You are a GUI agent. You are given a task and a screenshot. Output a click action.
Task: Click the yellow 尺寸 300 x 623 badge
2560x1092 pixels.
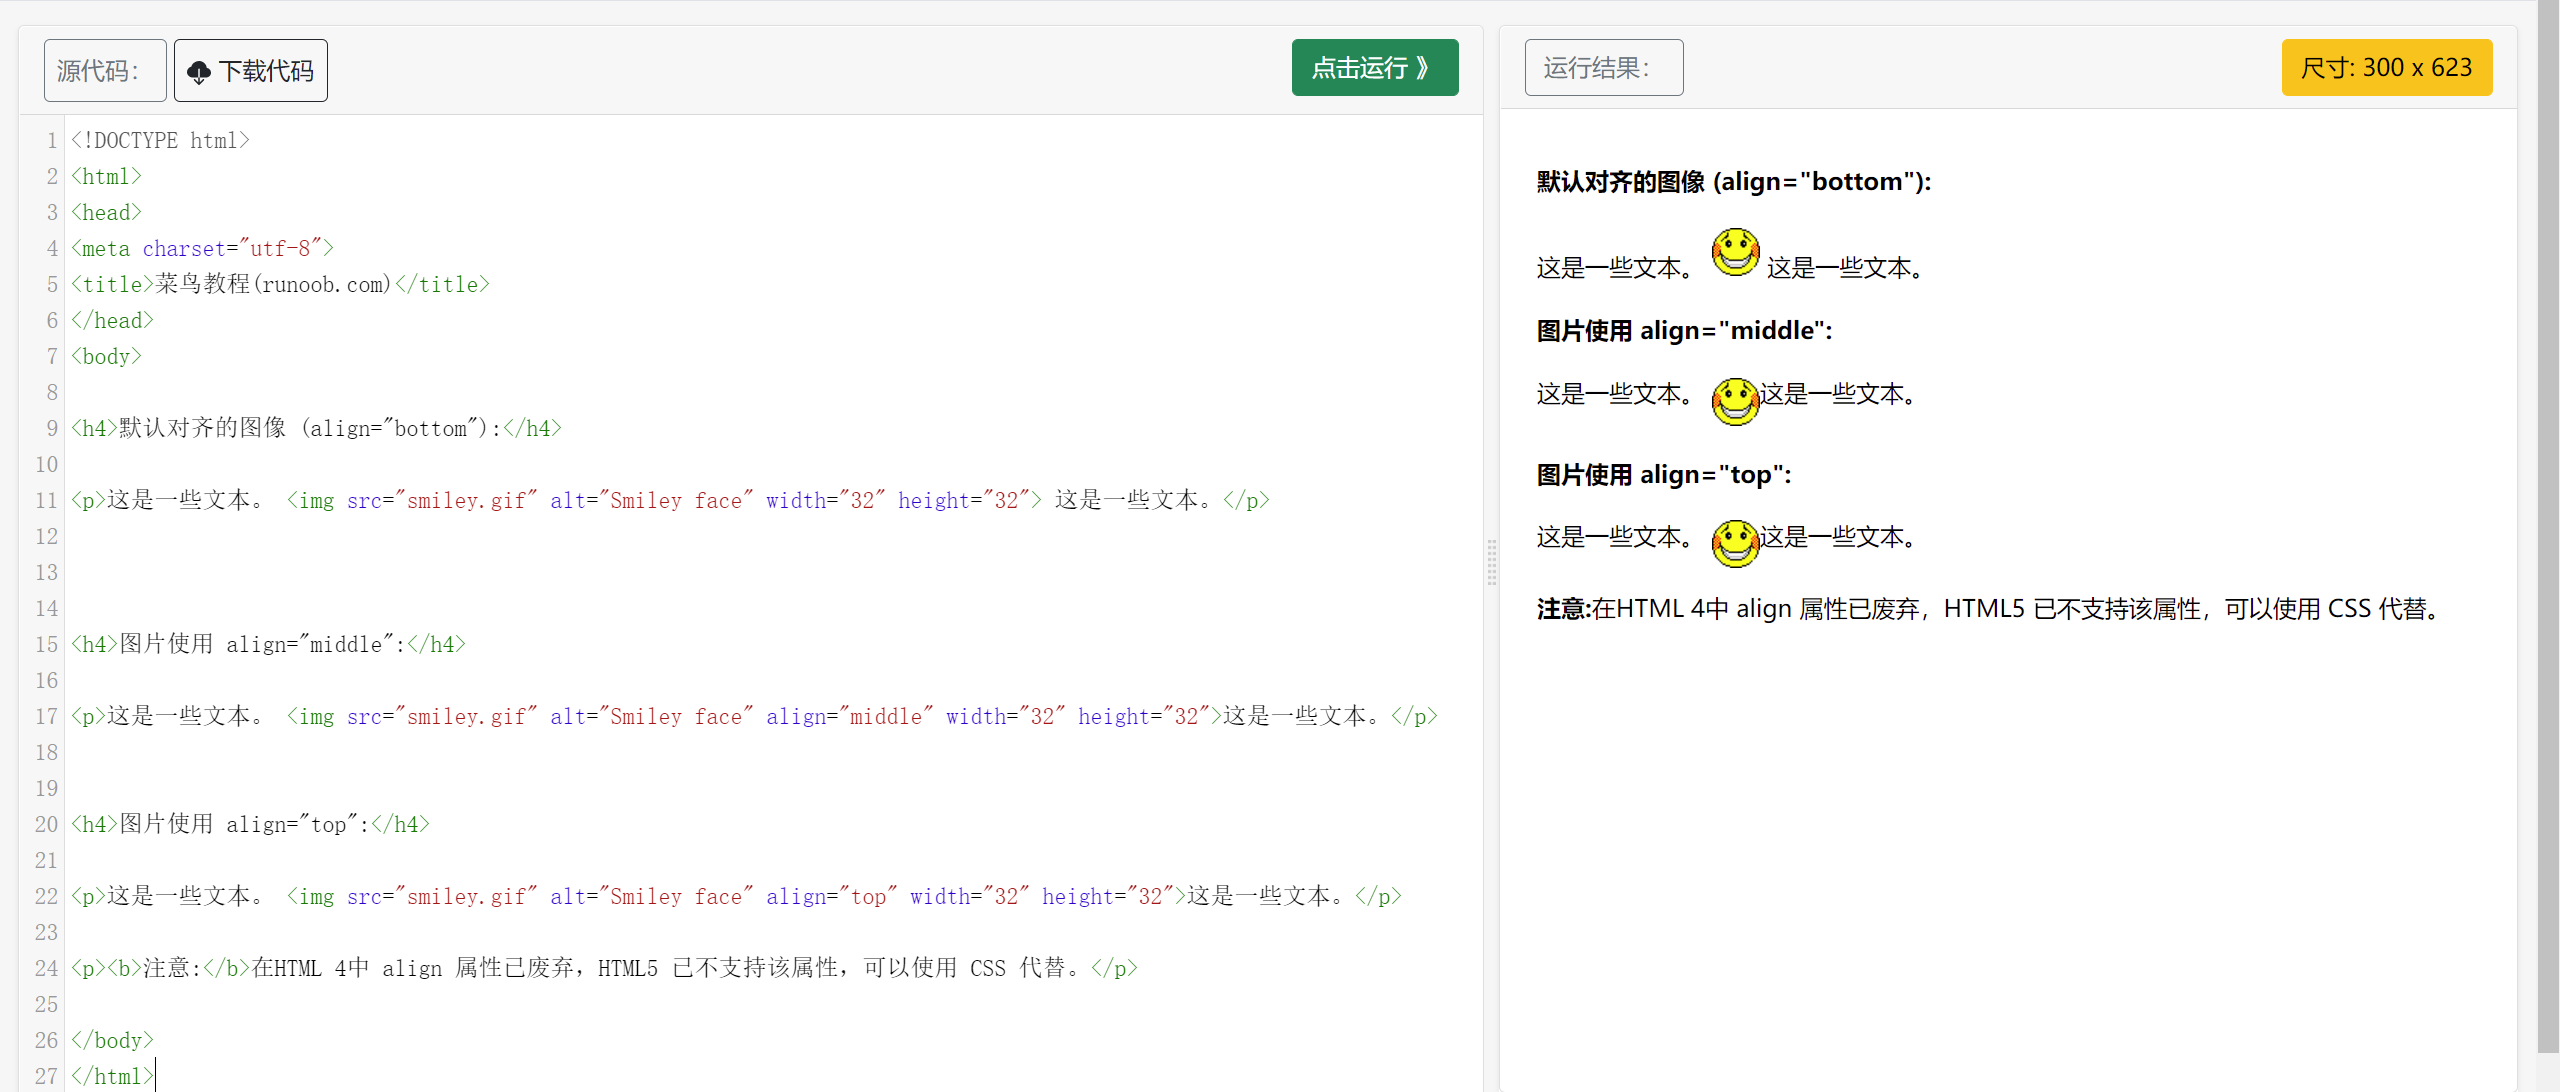(x=2386, y=68)
